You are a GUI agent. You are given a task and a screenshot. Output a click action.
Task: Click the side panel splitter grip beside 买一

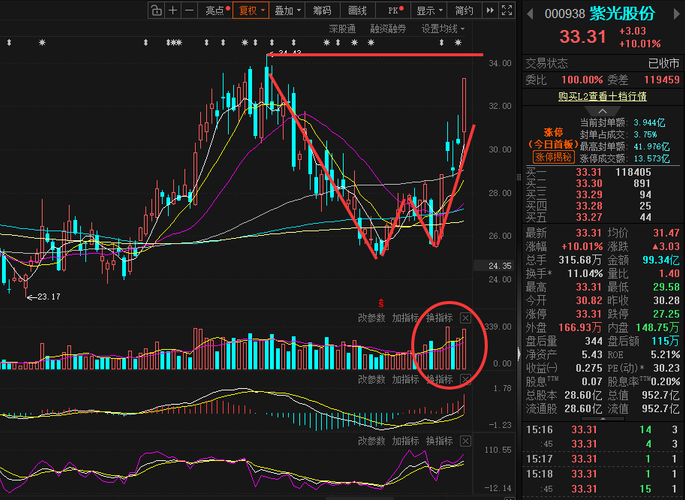(519, 177)
